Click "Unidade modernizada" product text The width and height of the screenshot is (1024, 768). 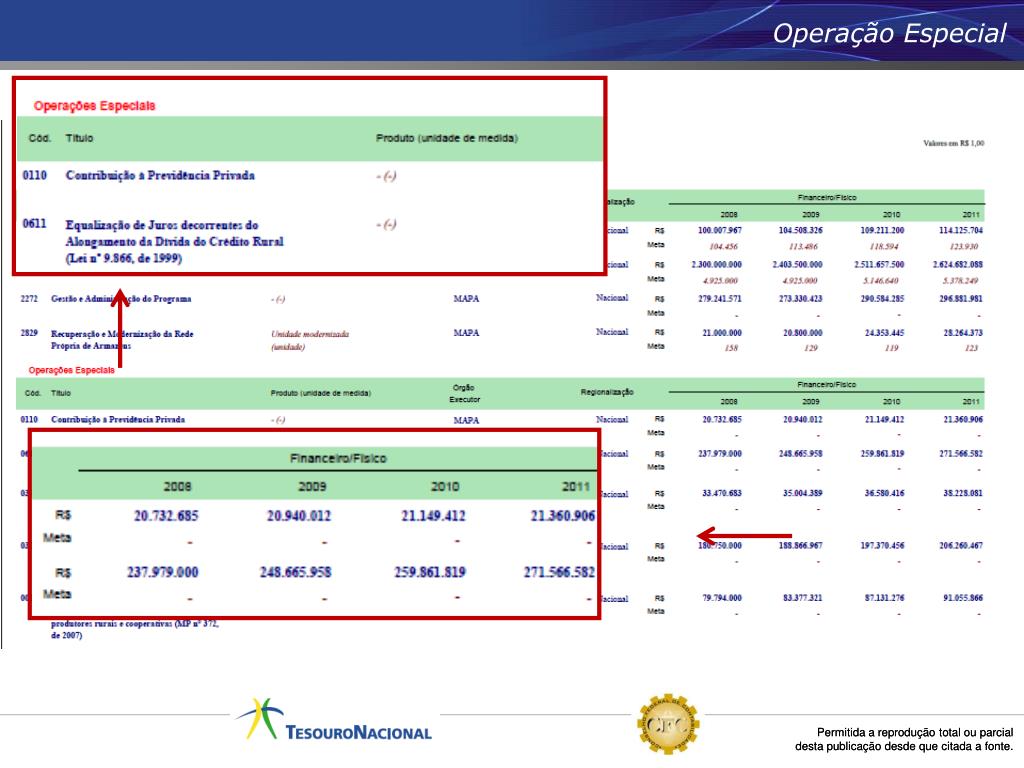click(x=310, y=334)
